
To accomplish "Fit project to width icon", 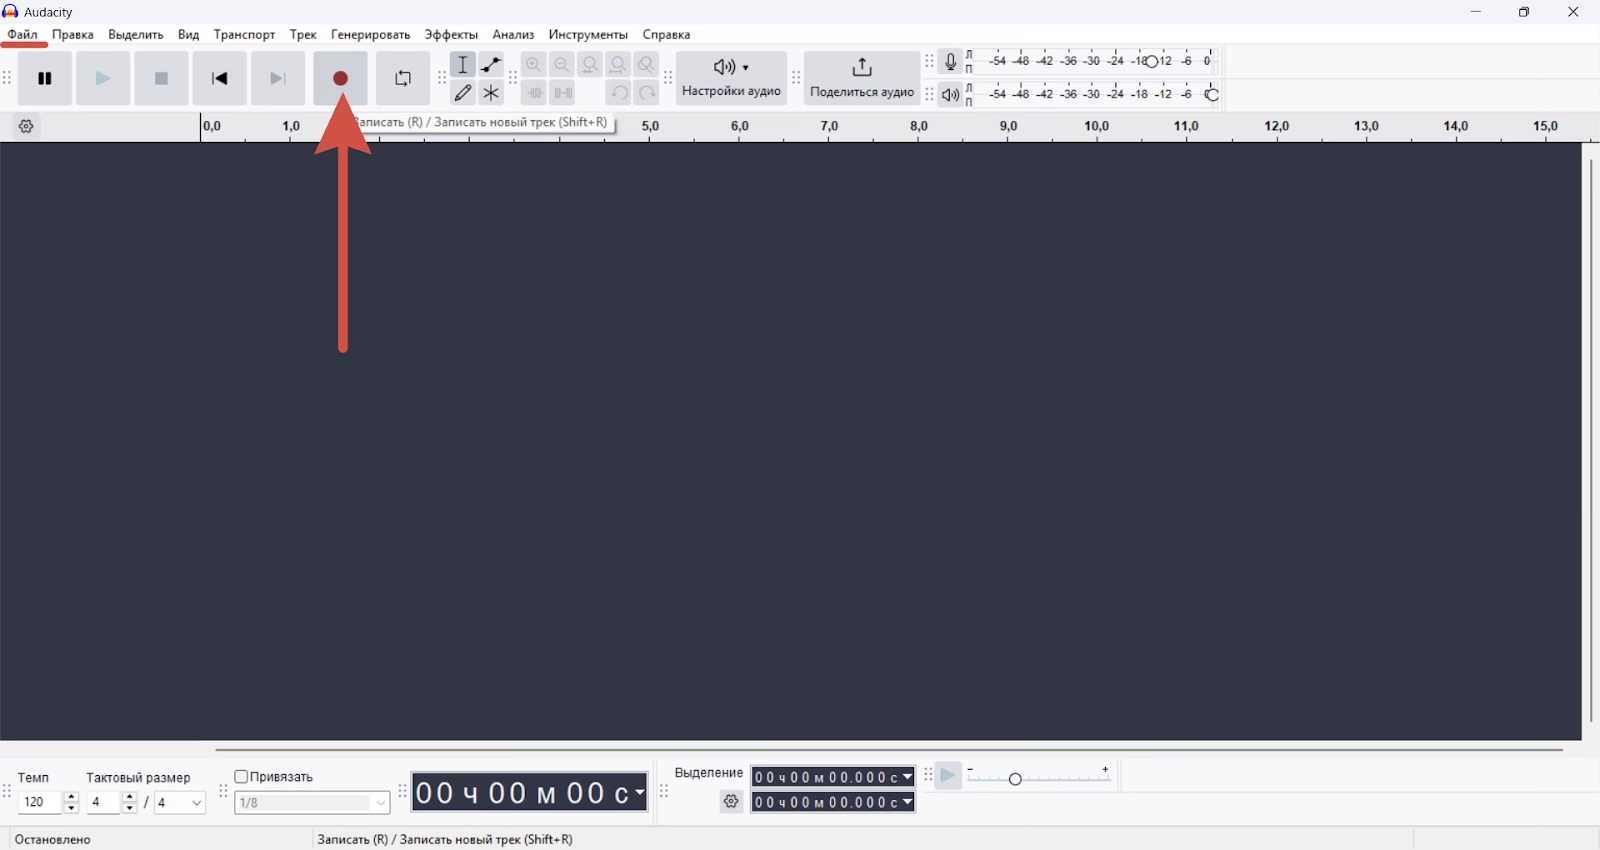I will [619, 65].
